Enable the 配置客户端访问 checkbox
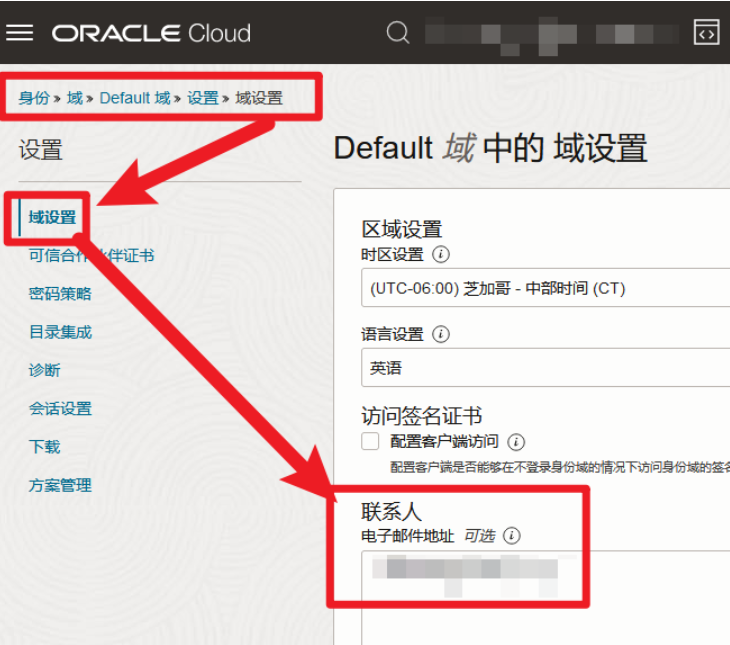 [371, 441]
